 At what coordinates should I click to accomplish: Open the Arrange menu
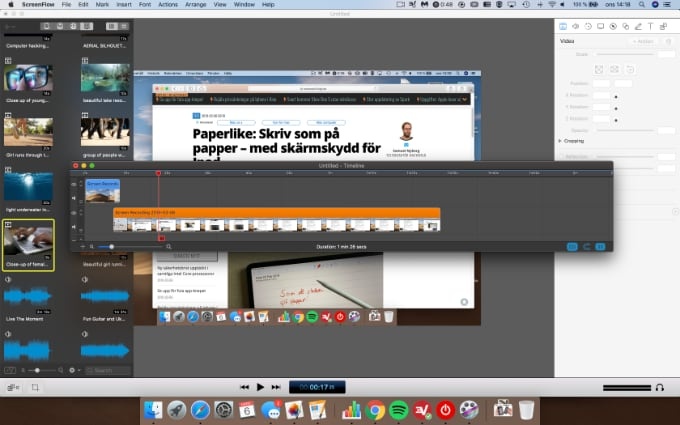tap(196, 4)
